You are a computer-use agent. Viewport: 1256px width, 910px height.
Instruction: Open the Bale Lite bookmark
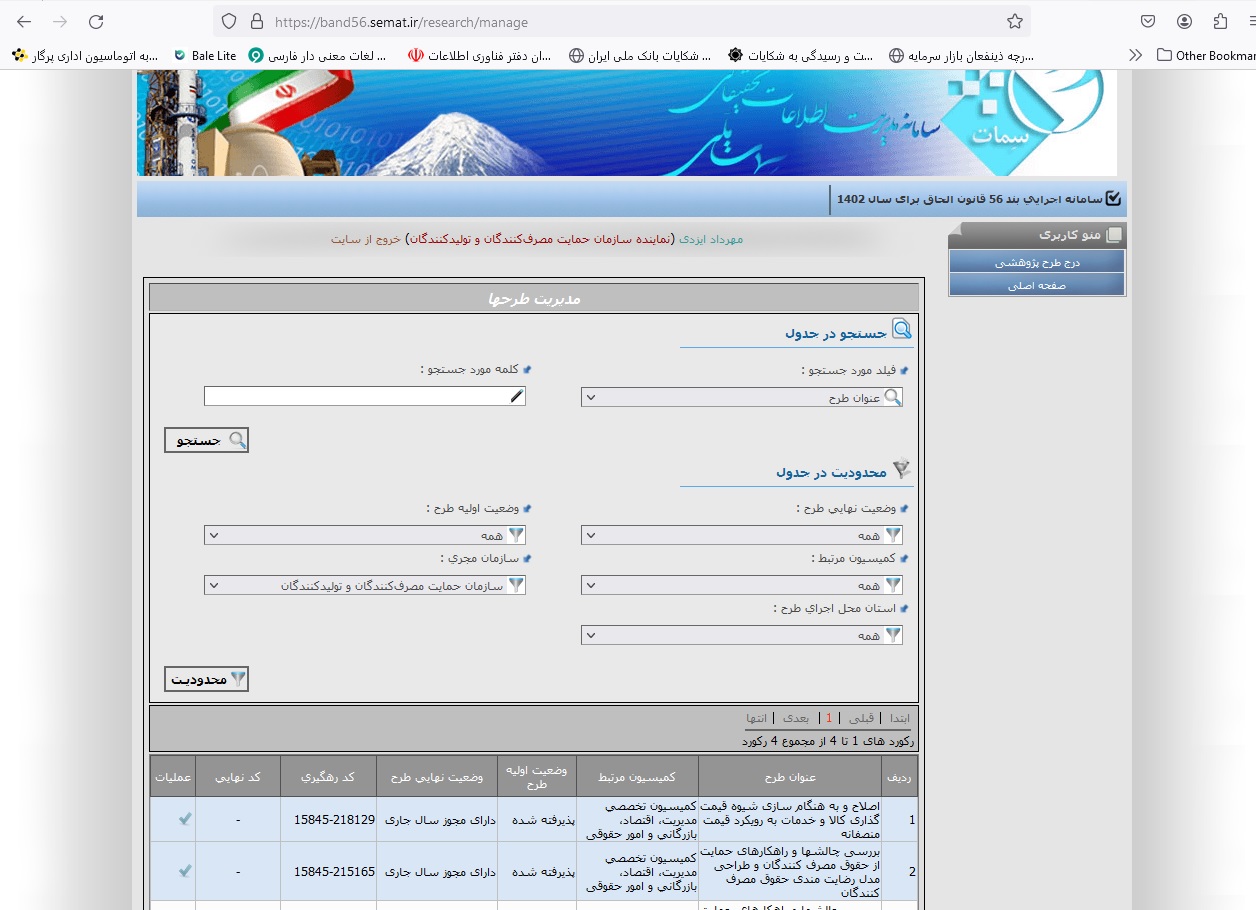pyautogui.click(x=204, y=56)
